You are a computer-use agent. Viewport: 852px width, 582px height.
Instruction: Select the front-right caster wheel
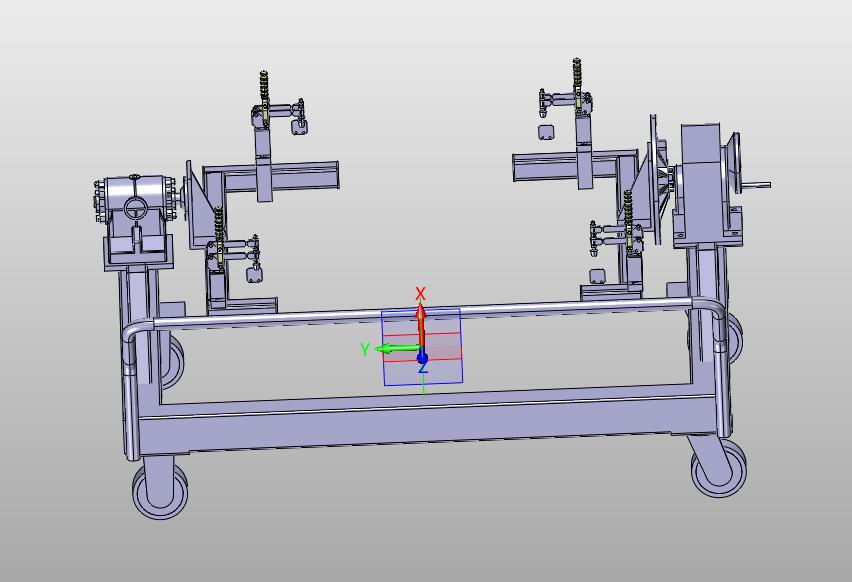click(x=718, y=468)
